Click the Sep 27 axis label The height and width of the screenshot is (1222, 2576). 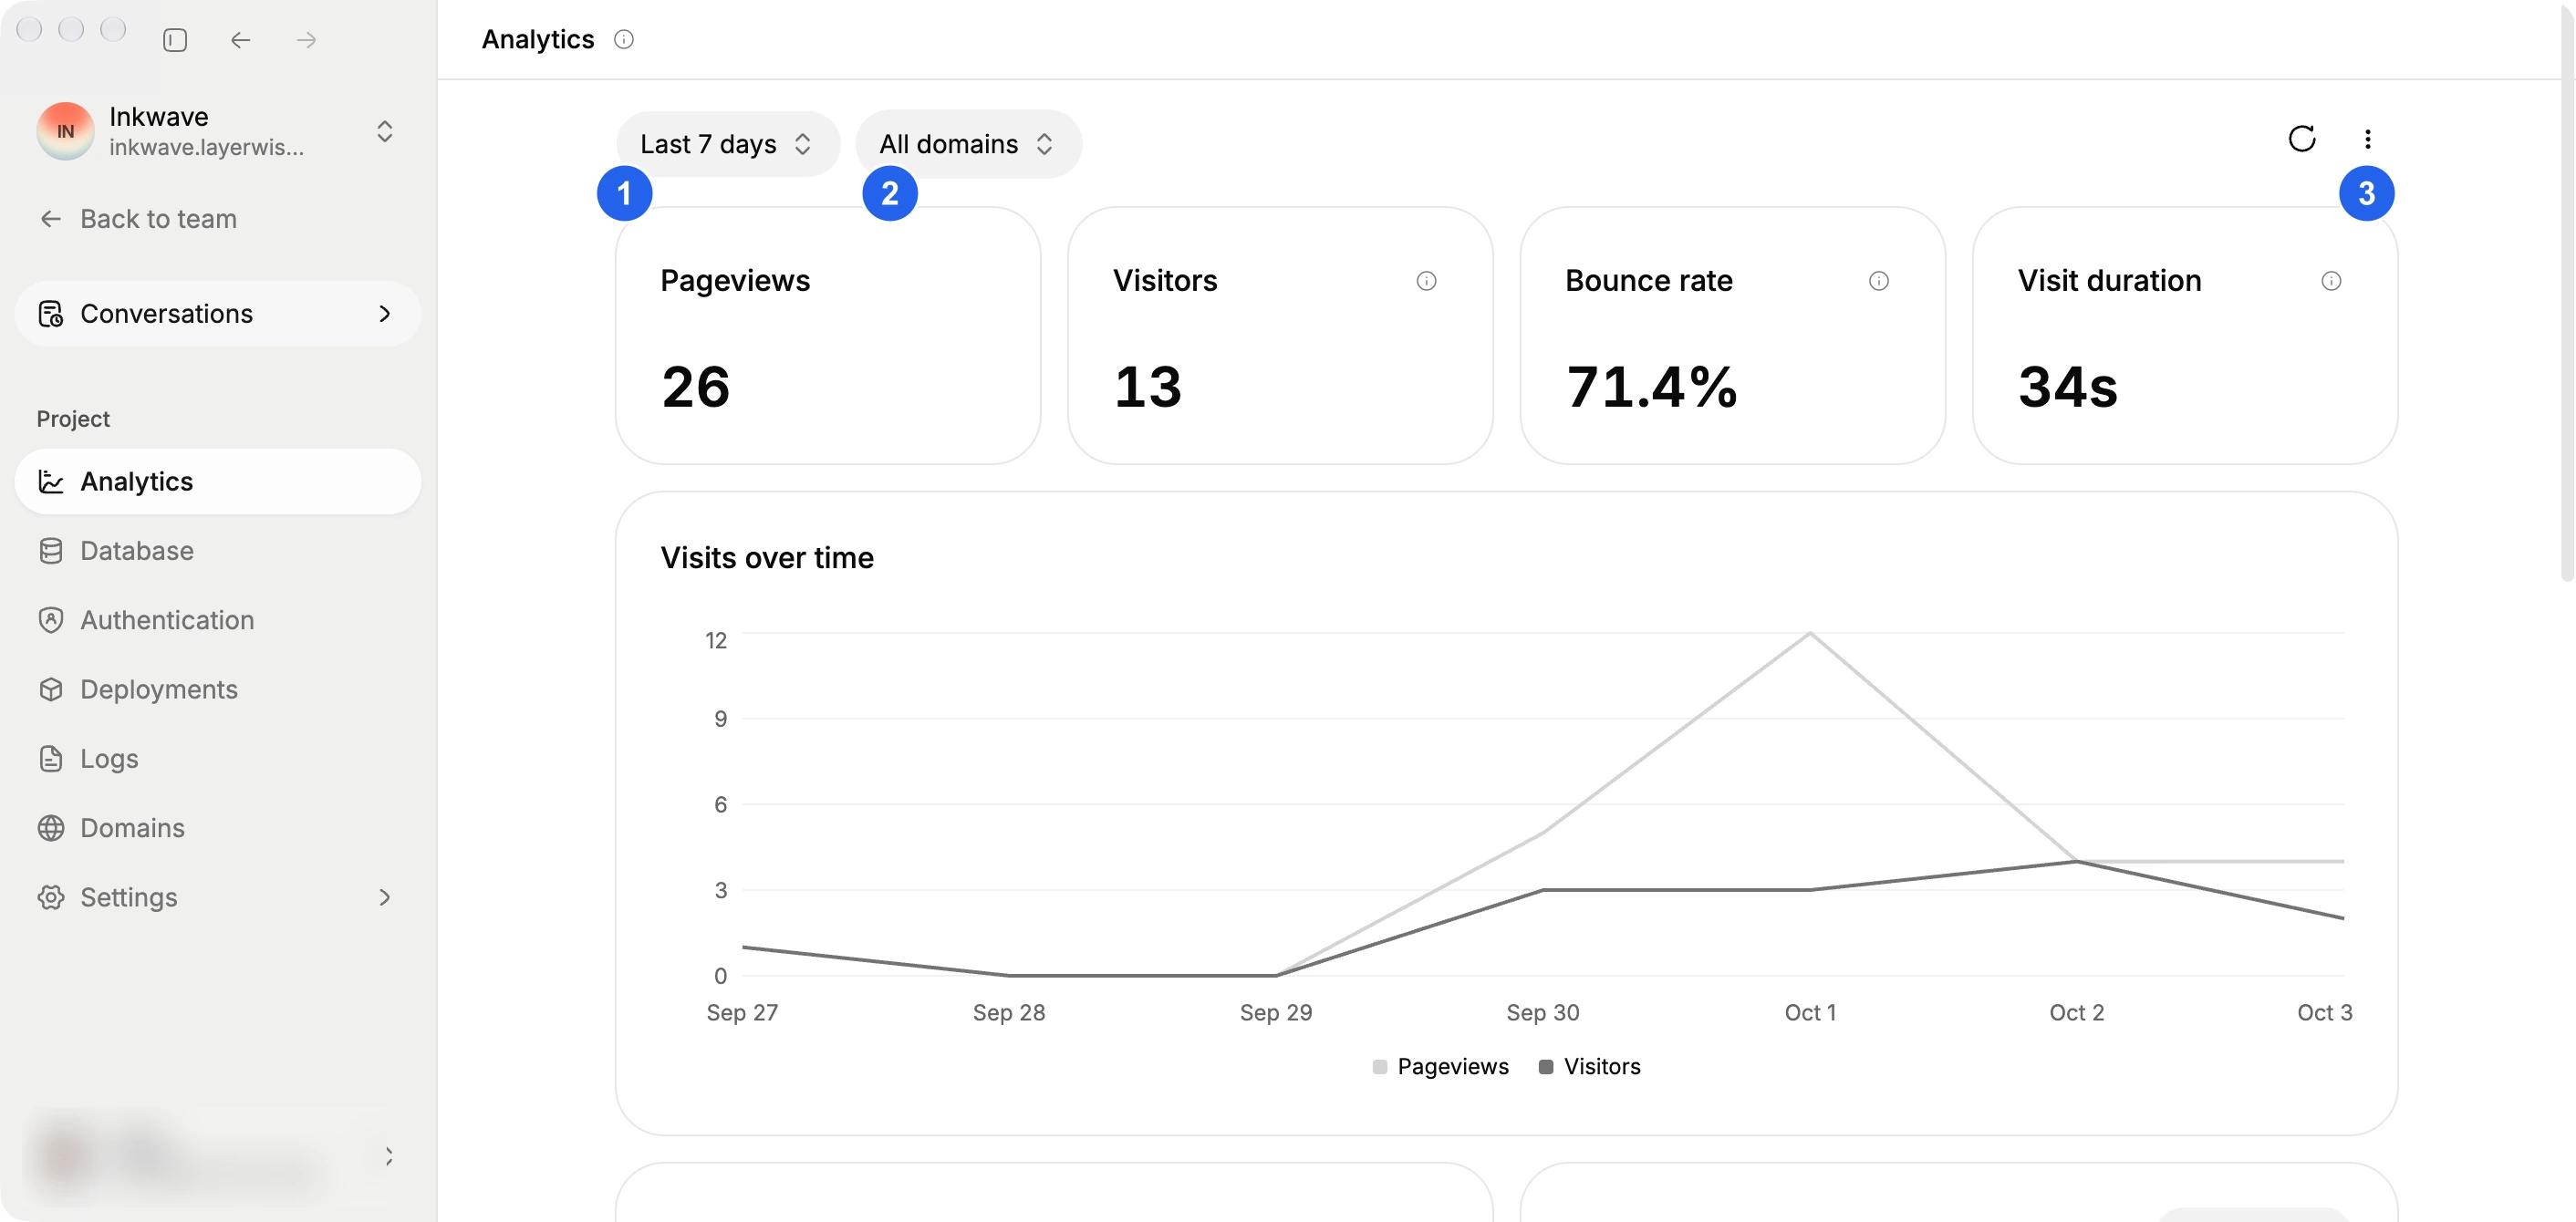pyautogui.click(x=742, y=1013)
